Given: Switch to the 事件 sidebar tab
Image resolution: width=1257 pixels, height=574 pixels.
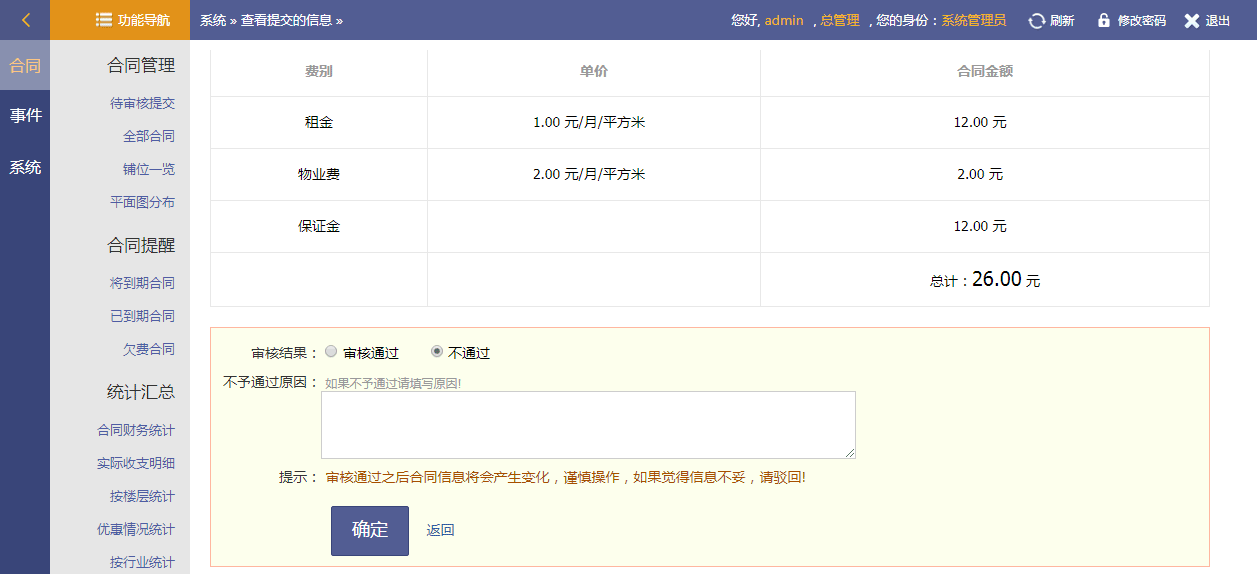Looking at the screenshot, I should tap(25, 116).
